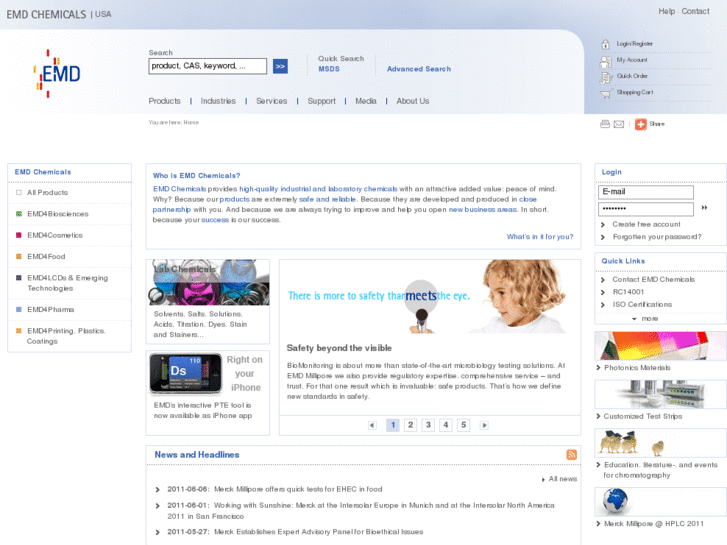727x545 pixels.
Task: Click the orange EMD4Printing bullet icon
Action: 19,331
